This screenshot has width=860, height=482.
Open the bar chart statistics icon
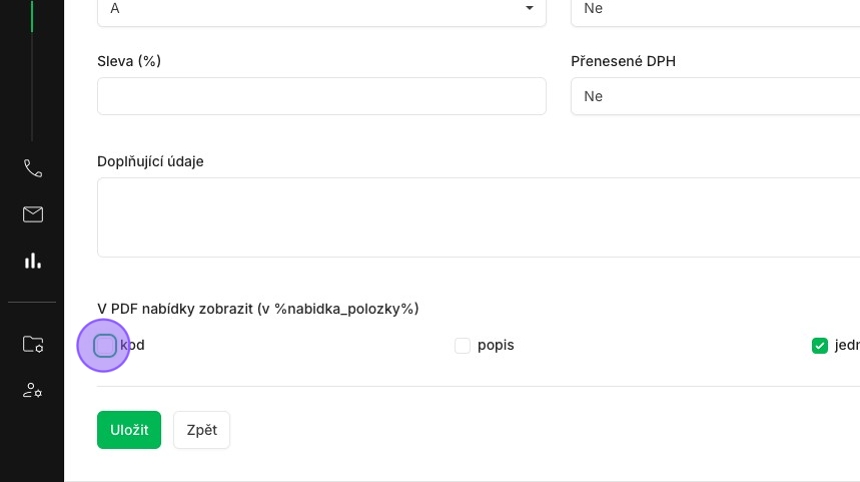tap(33, 260)
